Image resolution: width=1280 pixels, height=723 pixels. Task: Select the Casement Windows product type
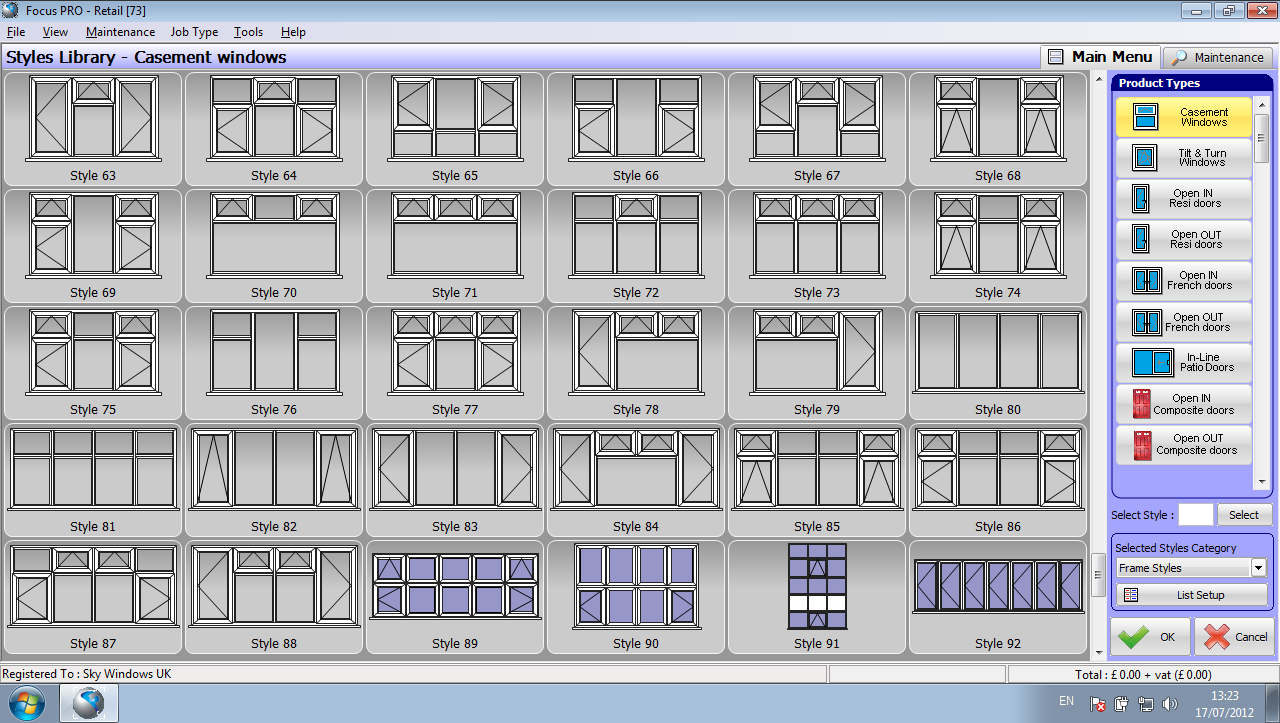pyautogui.click(x=1183, y=117)
